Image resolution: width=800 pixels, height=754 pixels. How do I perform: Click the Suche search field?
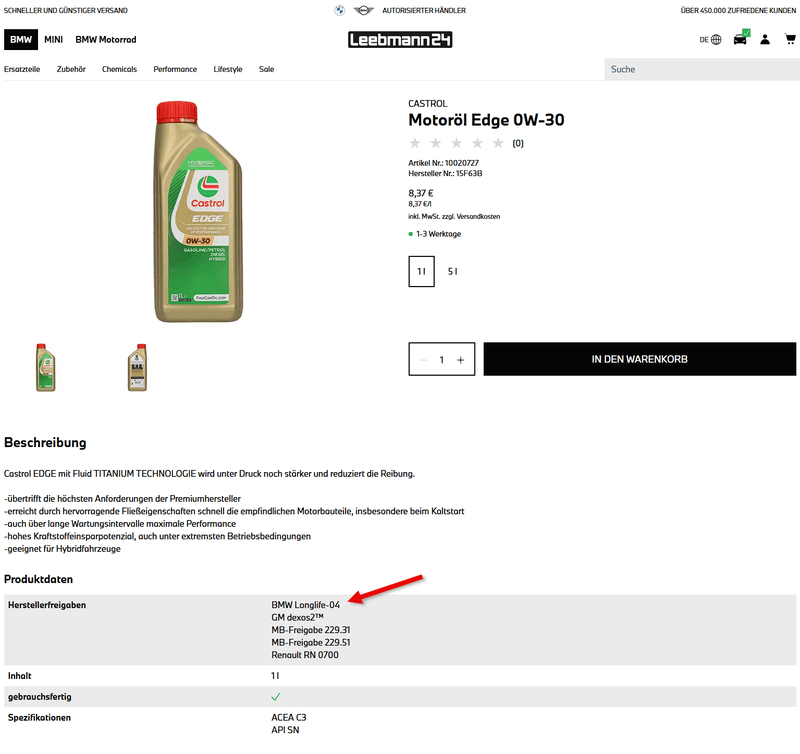point(700,70)
